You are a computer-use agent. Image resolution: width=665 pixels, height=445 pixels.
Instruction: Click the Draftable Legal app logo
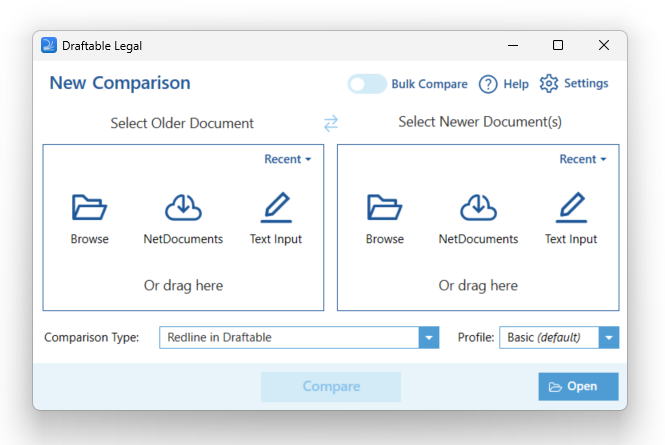tap(49, 45)
